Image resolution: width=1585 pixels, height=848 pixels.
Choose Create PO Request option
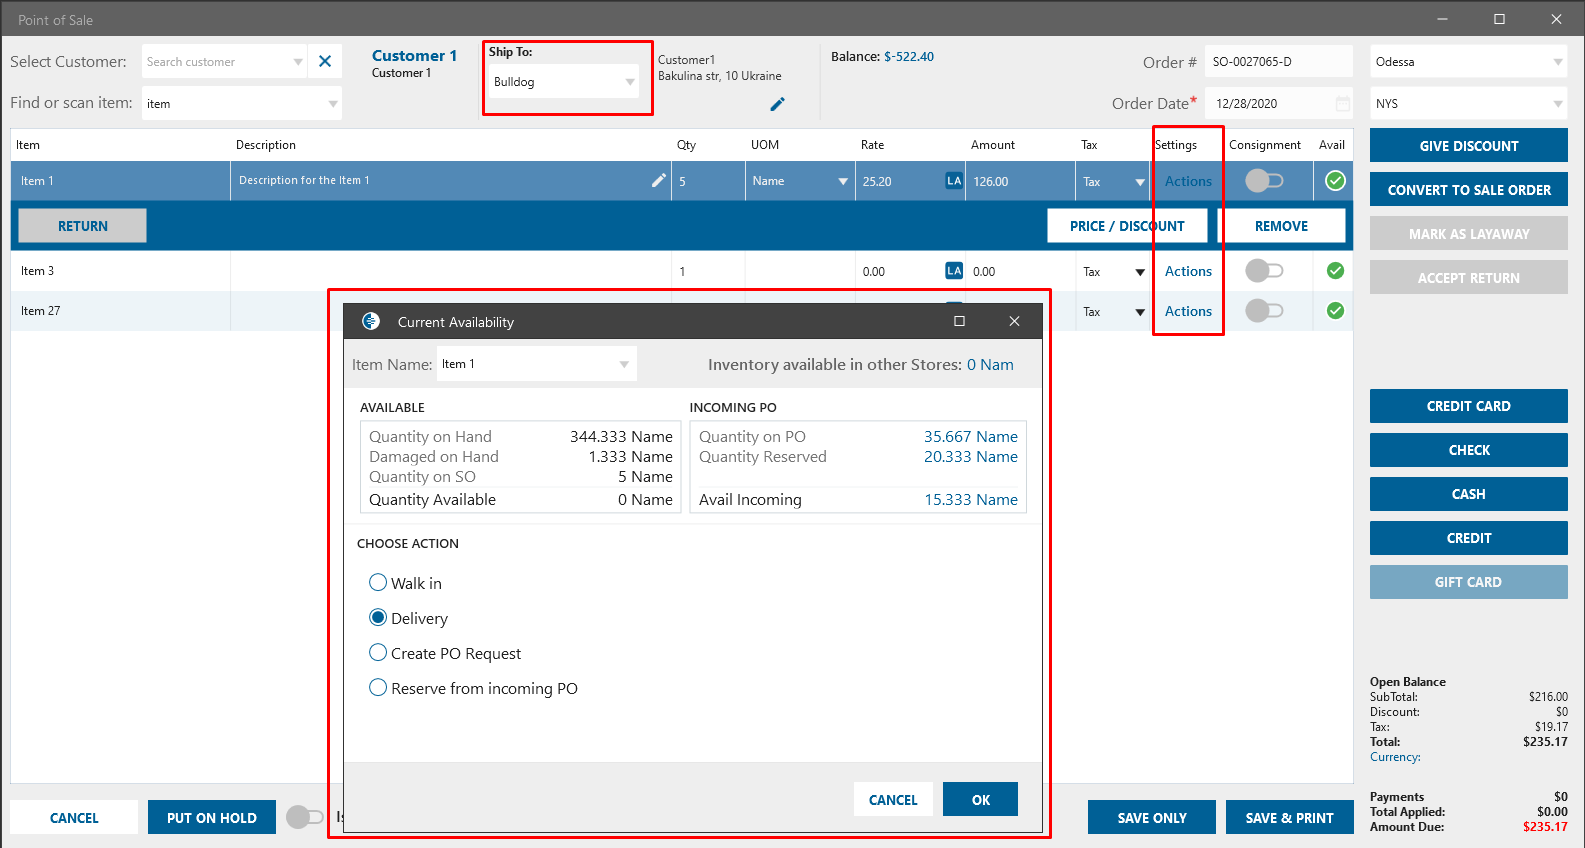point(378,653)
